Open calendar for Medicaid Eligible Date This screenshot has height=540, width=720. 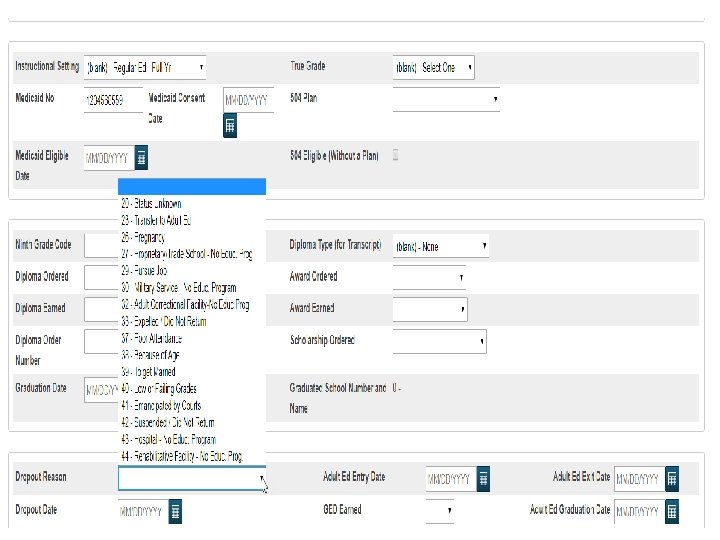click(x=141, y=158)
